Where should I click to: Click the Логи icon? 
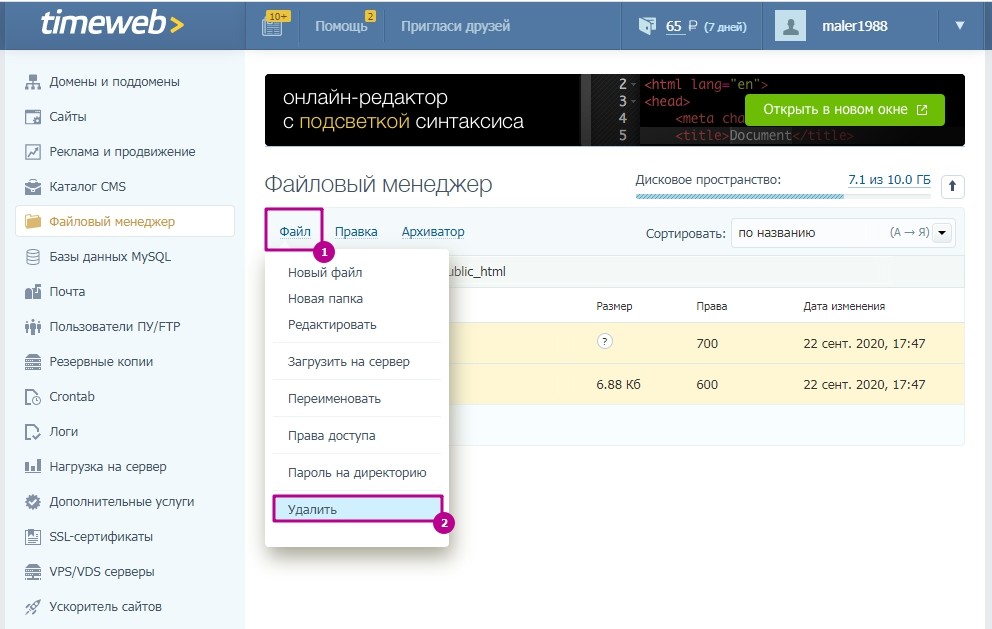(x=32, y=432)
